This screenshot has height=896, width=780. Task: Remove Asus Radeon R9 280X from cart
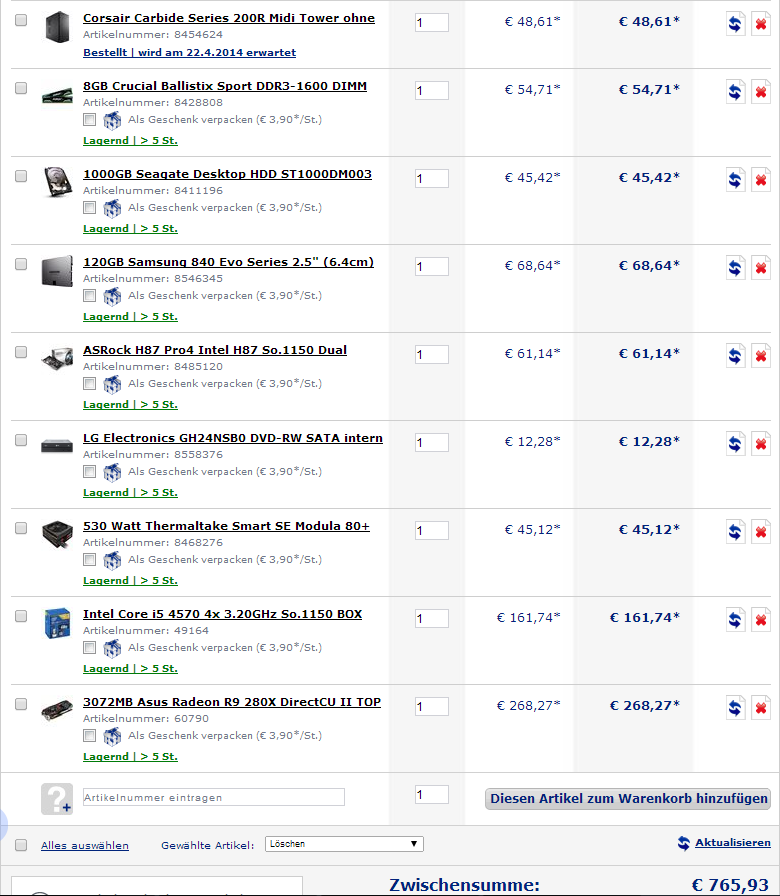pos(761,708)
